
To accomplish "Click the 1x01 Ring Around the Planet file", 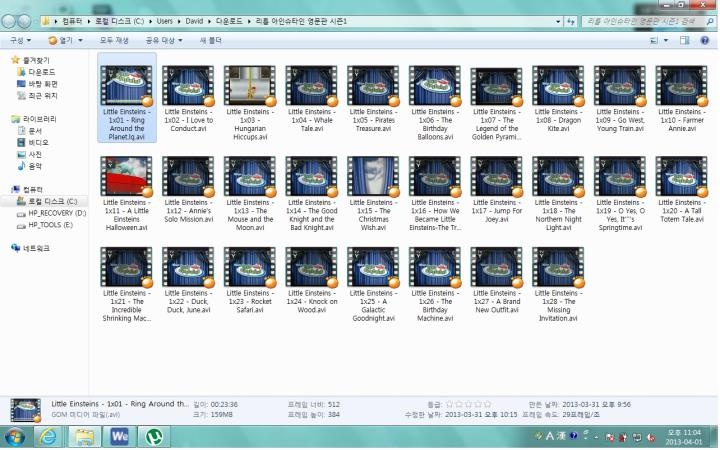I will point(126,97).
